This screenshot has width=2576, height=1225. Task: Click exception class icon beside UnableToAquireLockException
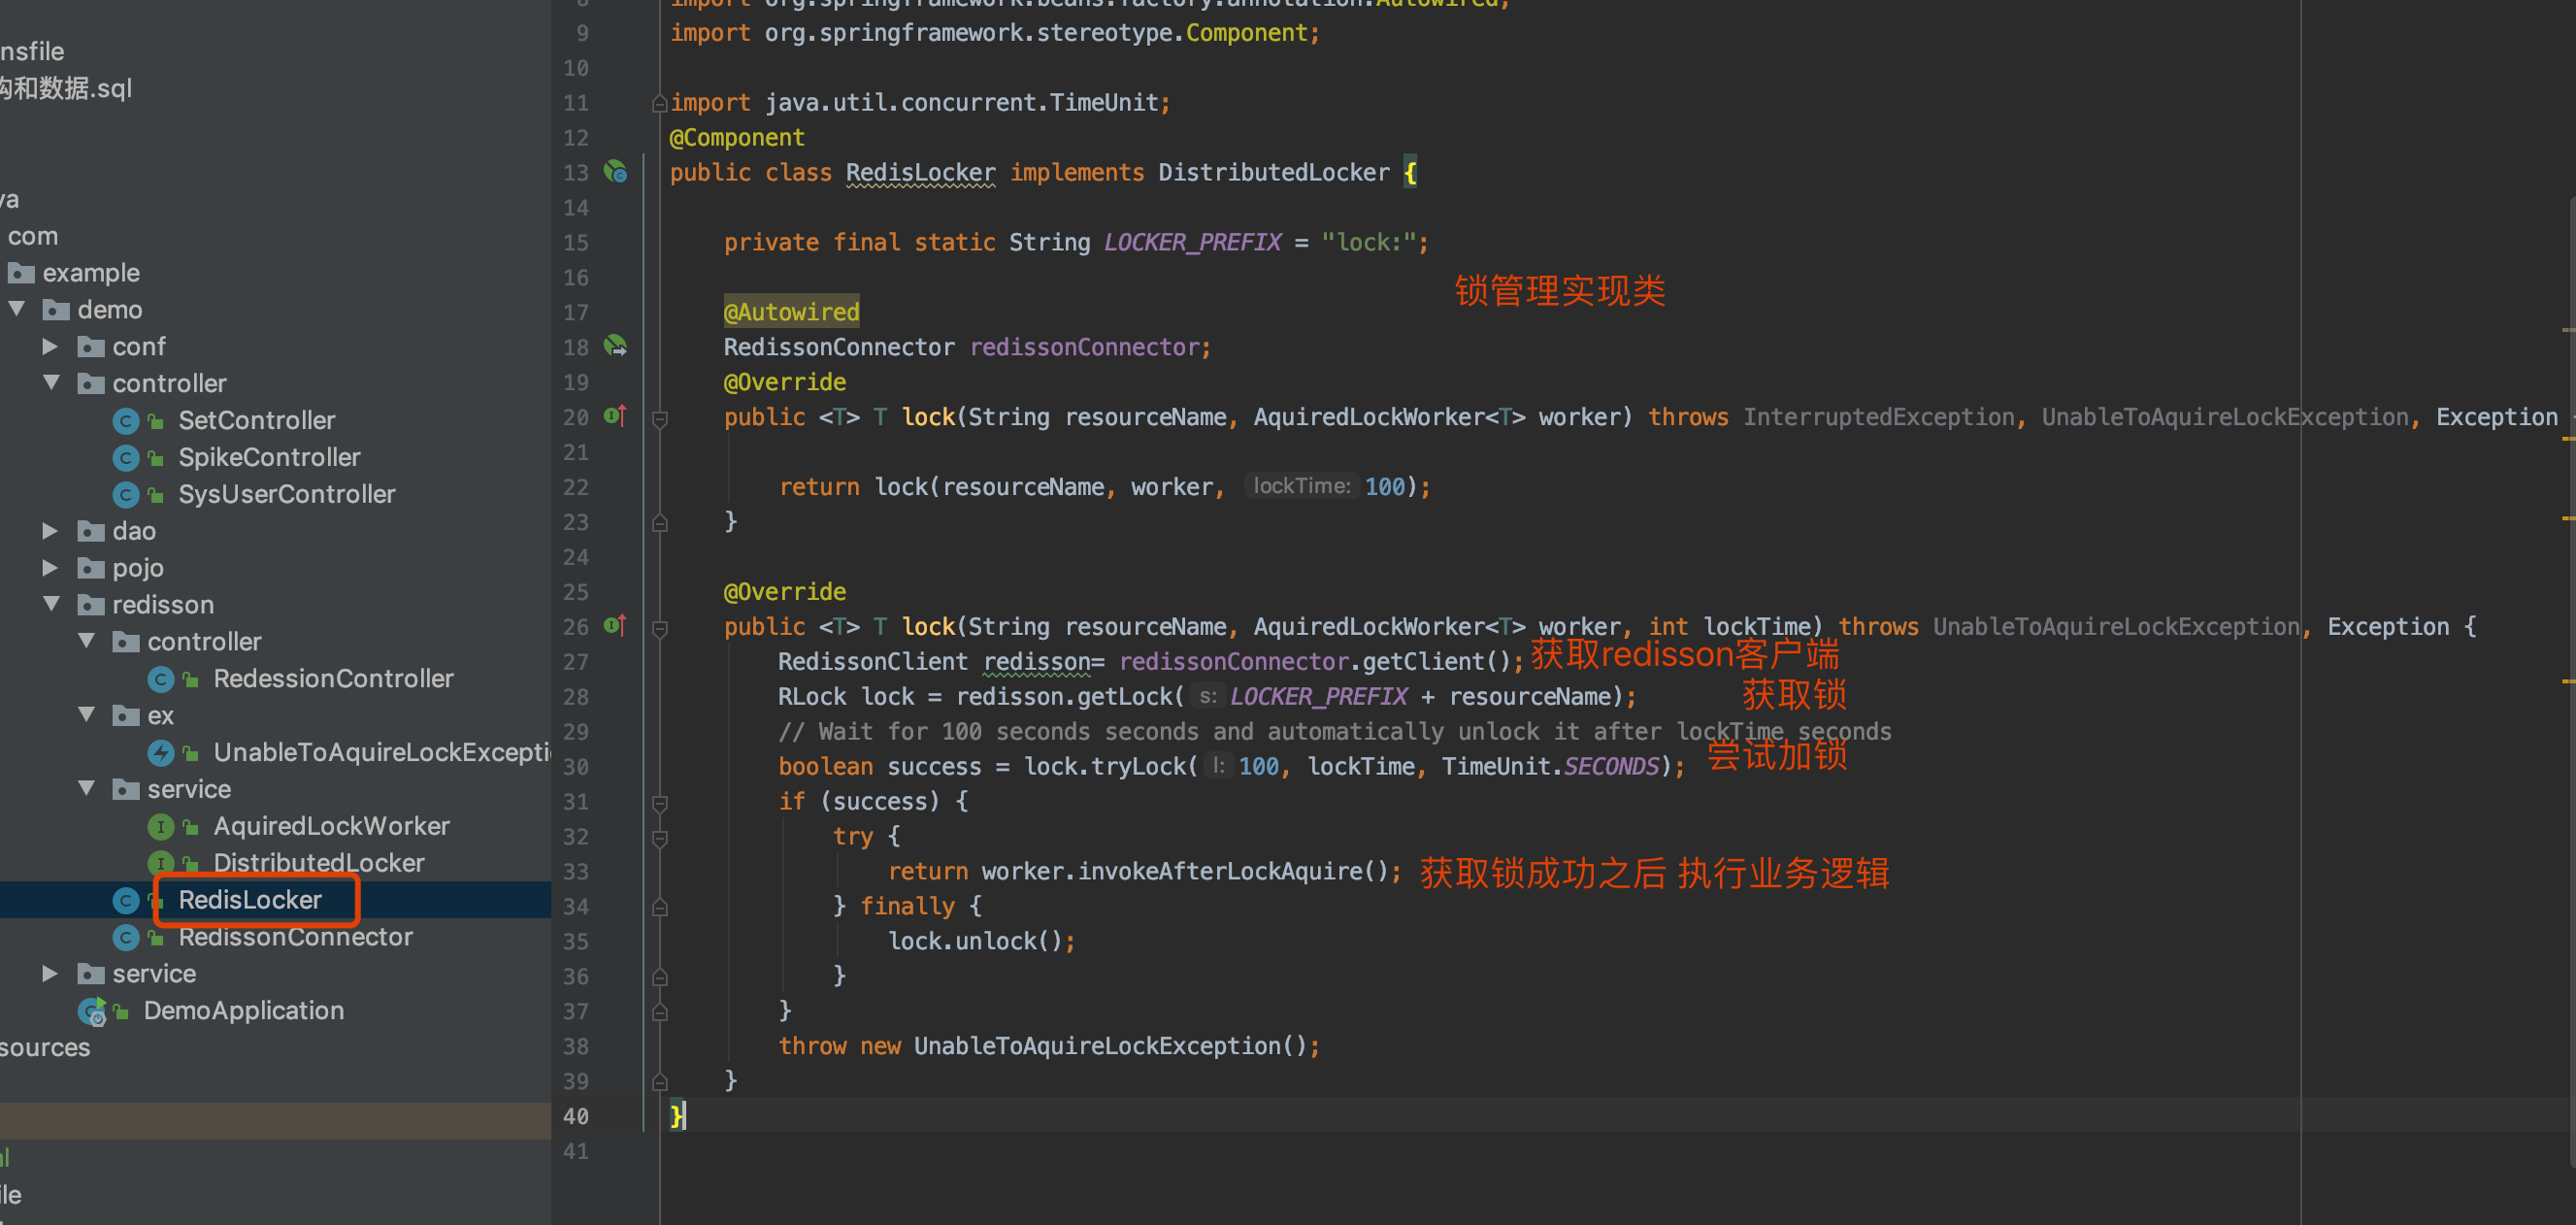click(x=160, y=753)
